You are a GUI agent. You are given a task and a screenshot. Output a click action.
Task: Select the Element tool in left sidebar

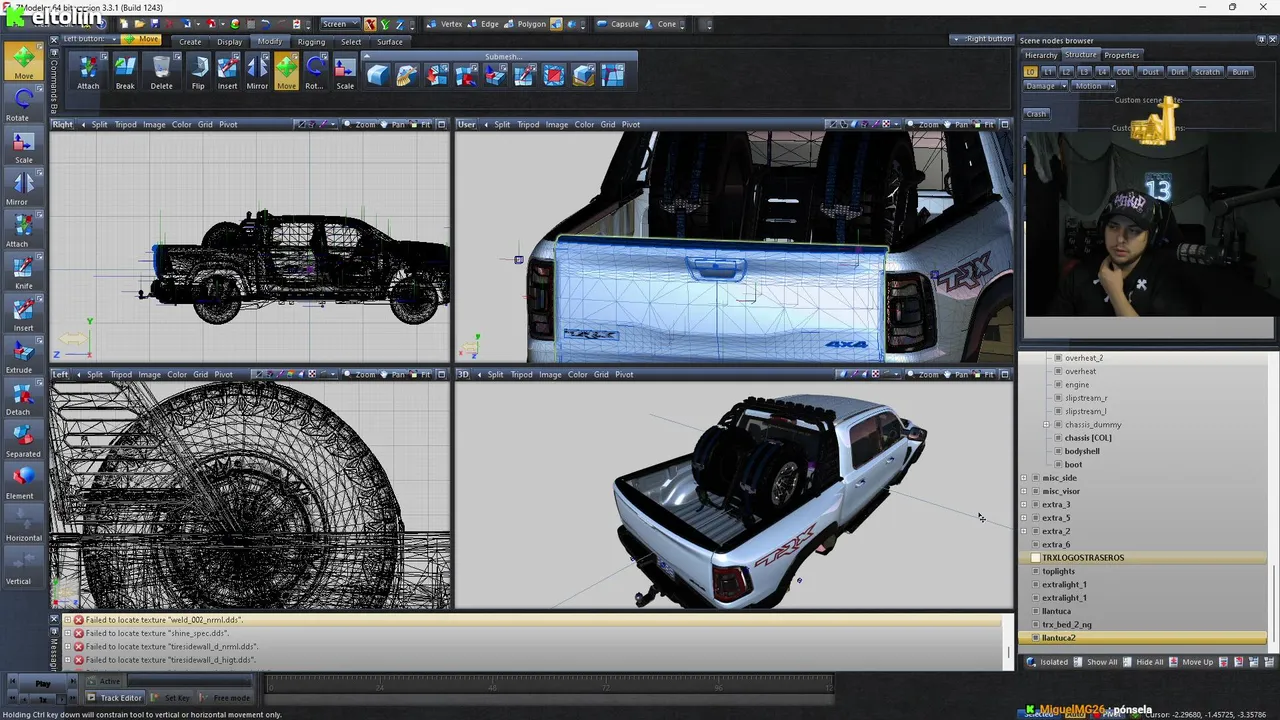pos(23,482)
